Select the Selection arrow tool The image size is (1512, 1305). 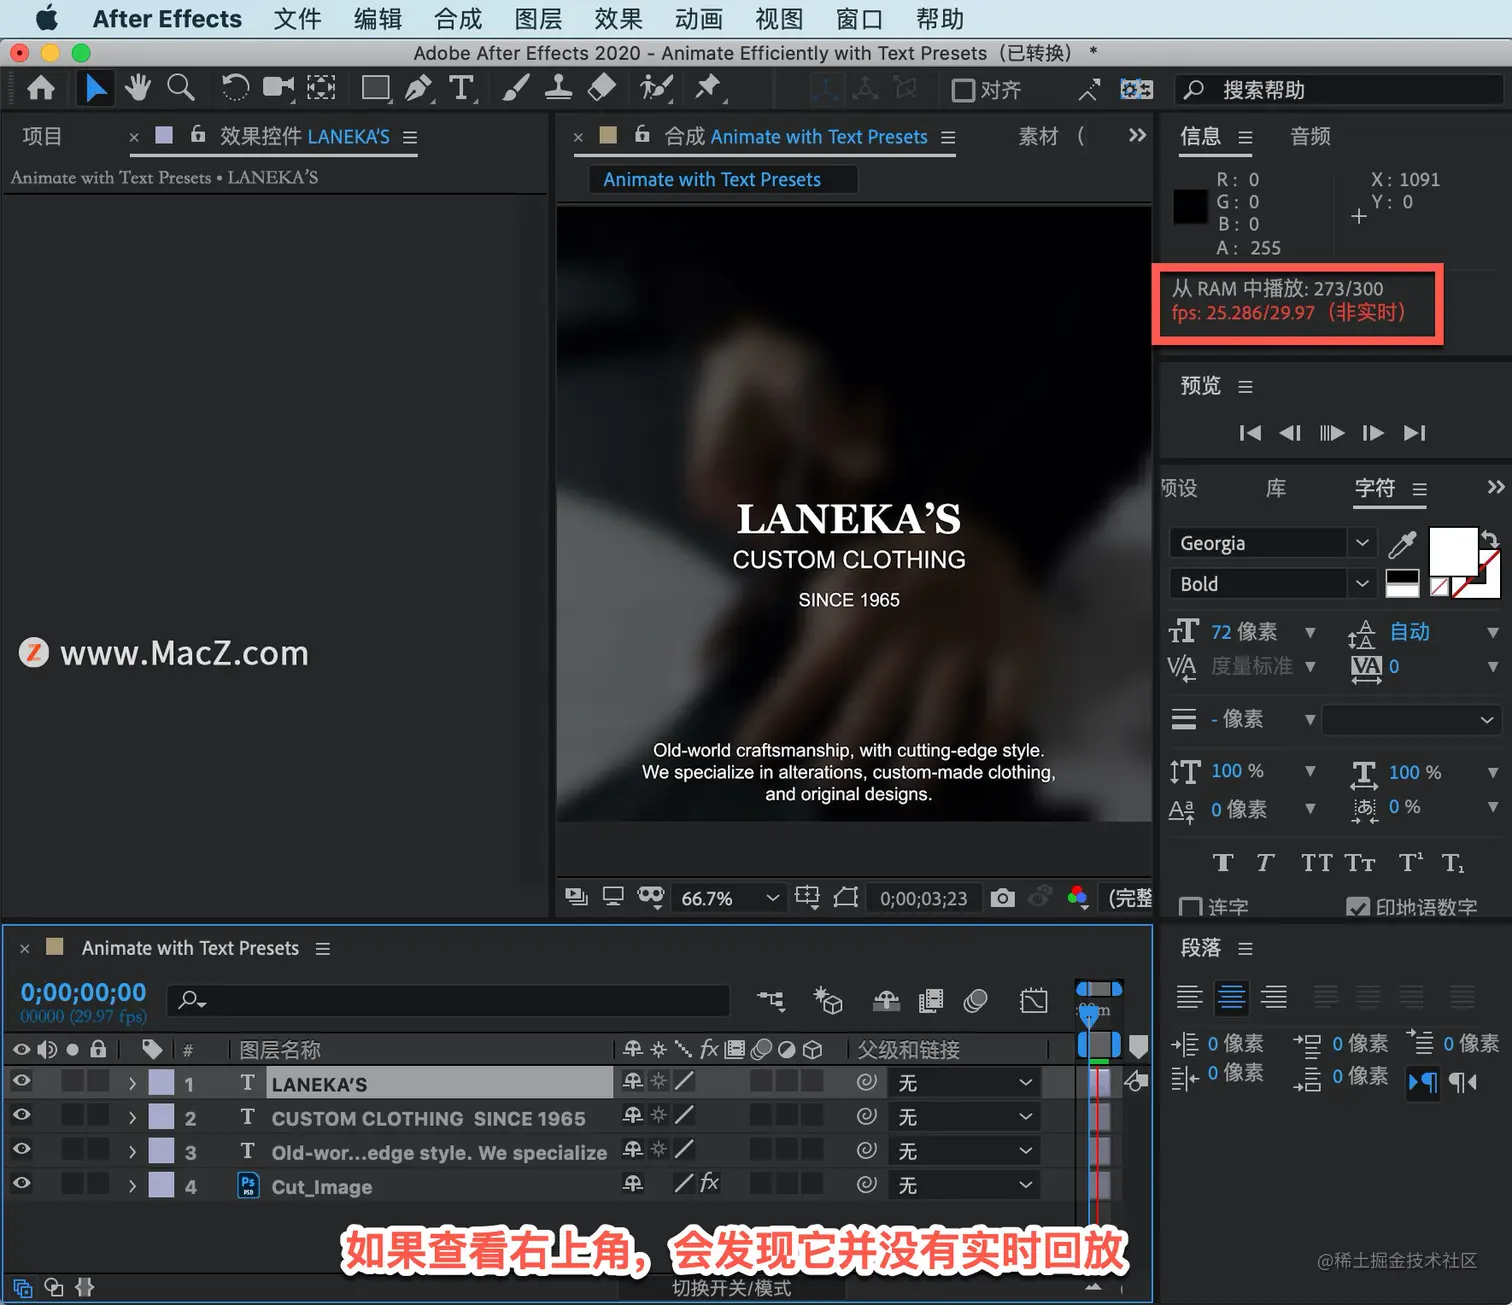[x=95, y=89]
